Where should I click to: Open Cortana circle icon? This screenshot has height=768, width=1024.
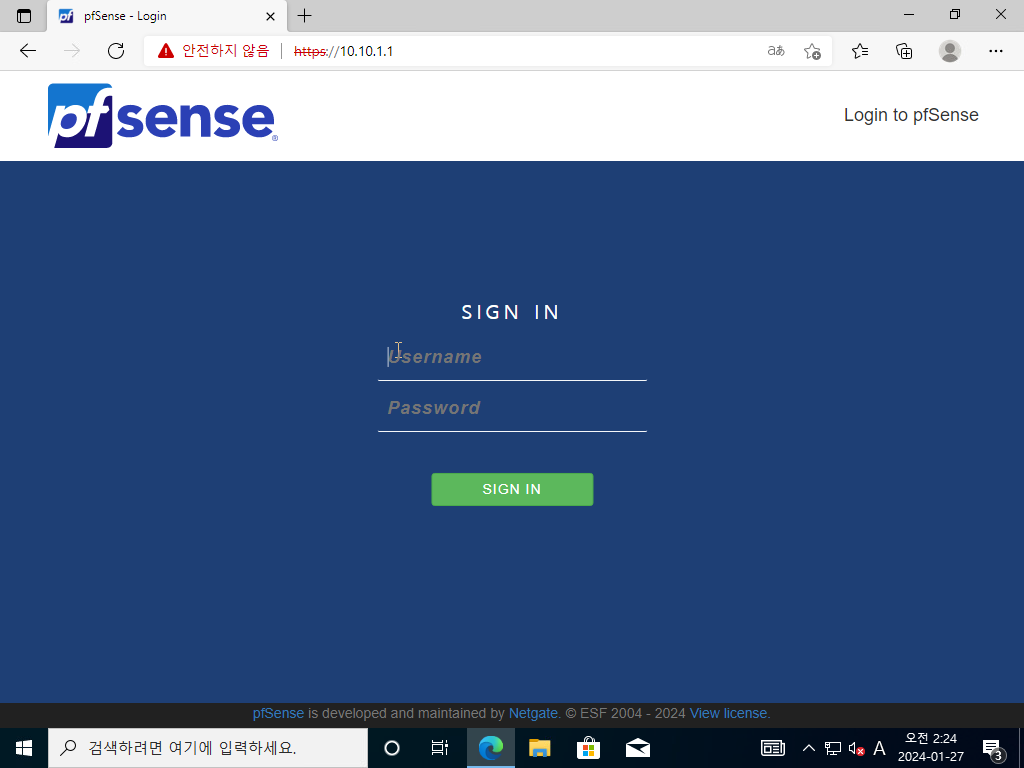pos(392,748)
